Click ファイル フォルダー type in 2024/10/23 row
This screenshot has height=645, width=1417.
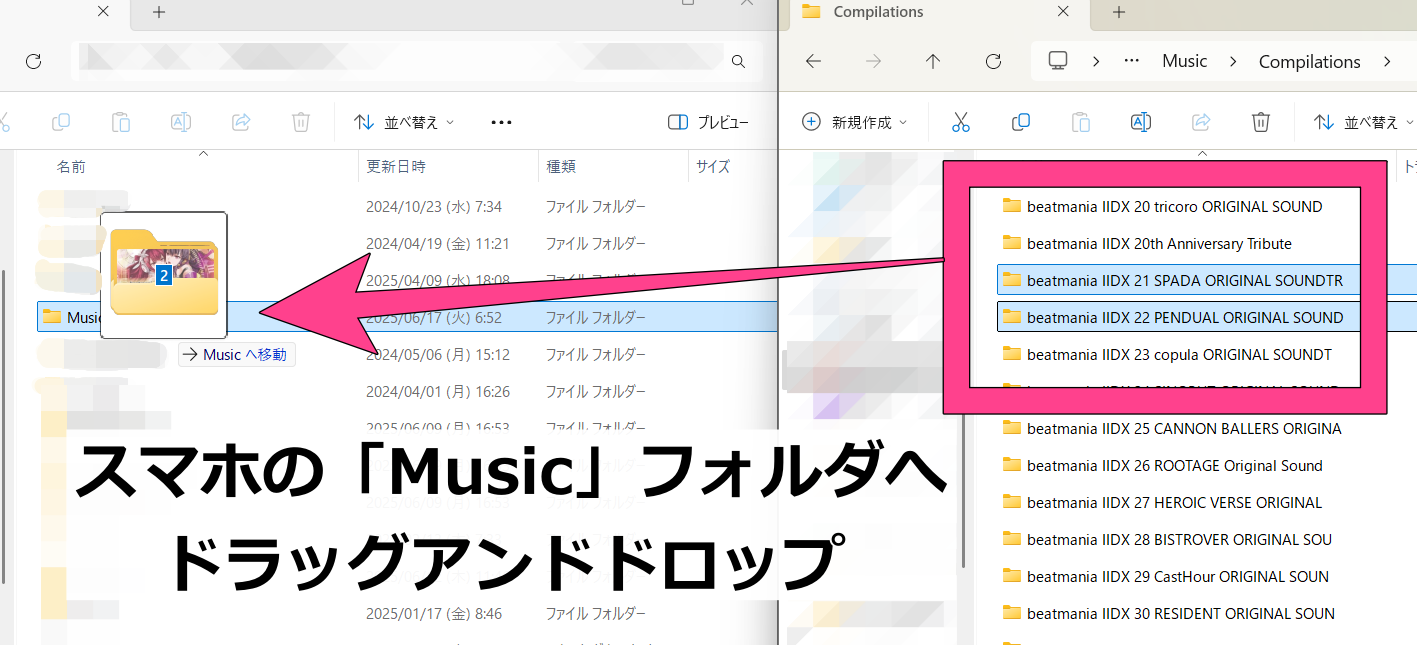click(595, 206)
